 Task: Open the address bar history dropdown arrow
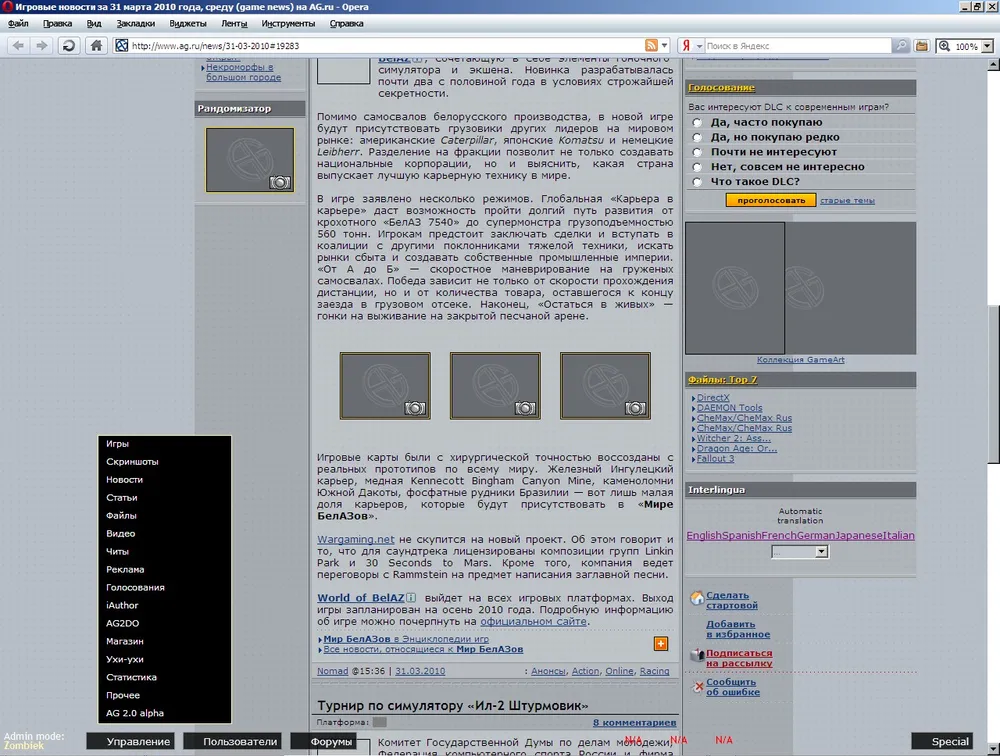666,45
